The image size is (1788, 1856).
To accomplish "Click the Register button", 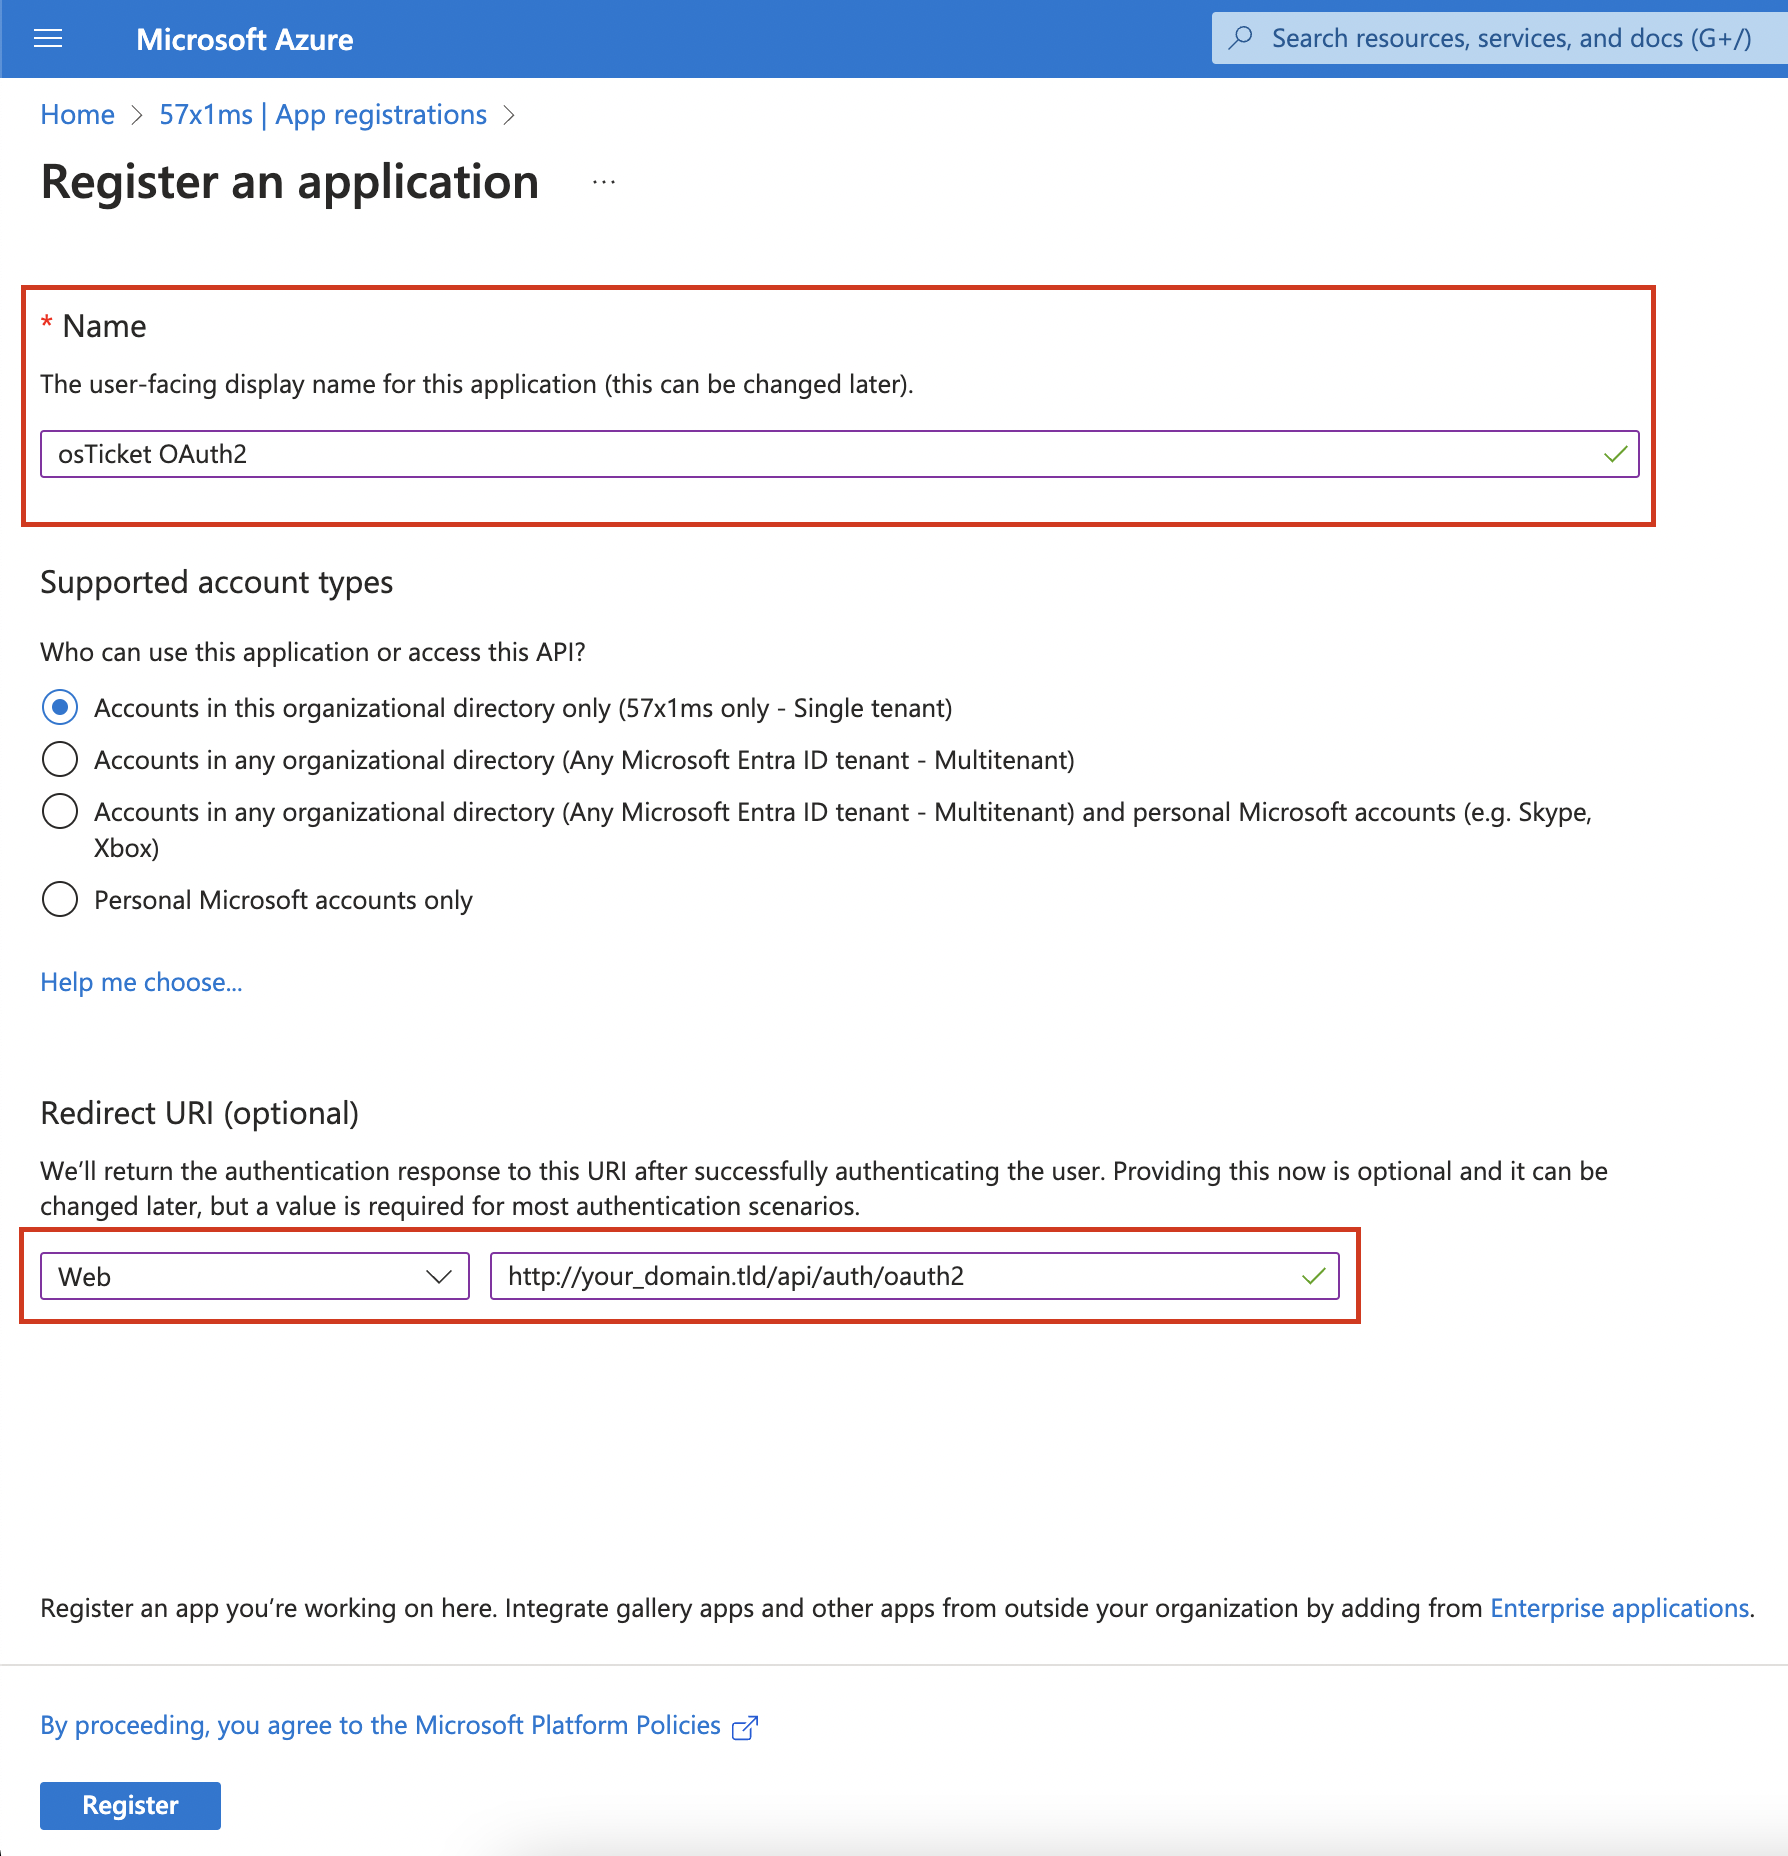I will 129,1806.
